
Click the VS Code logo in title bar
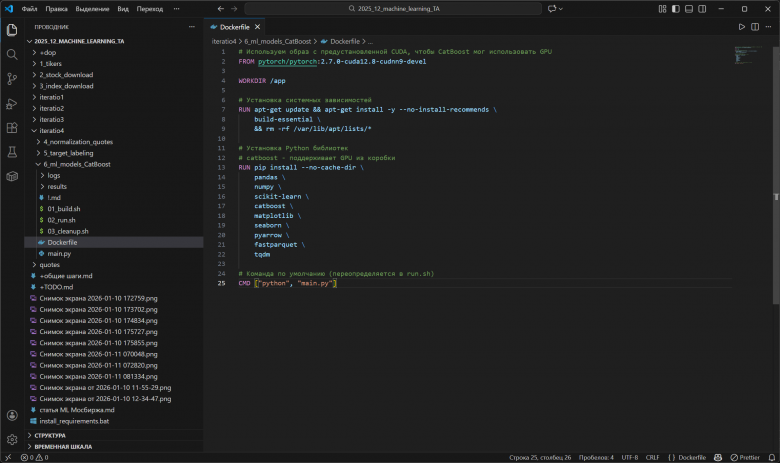point(9,8)
